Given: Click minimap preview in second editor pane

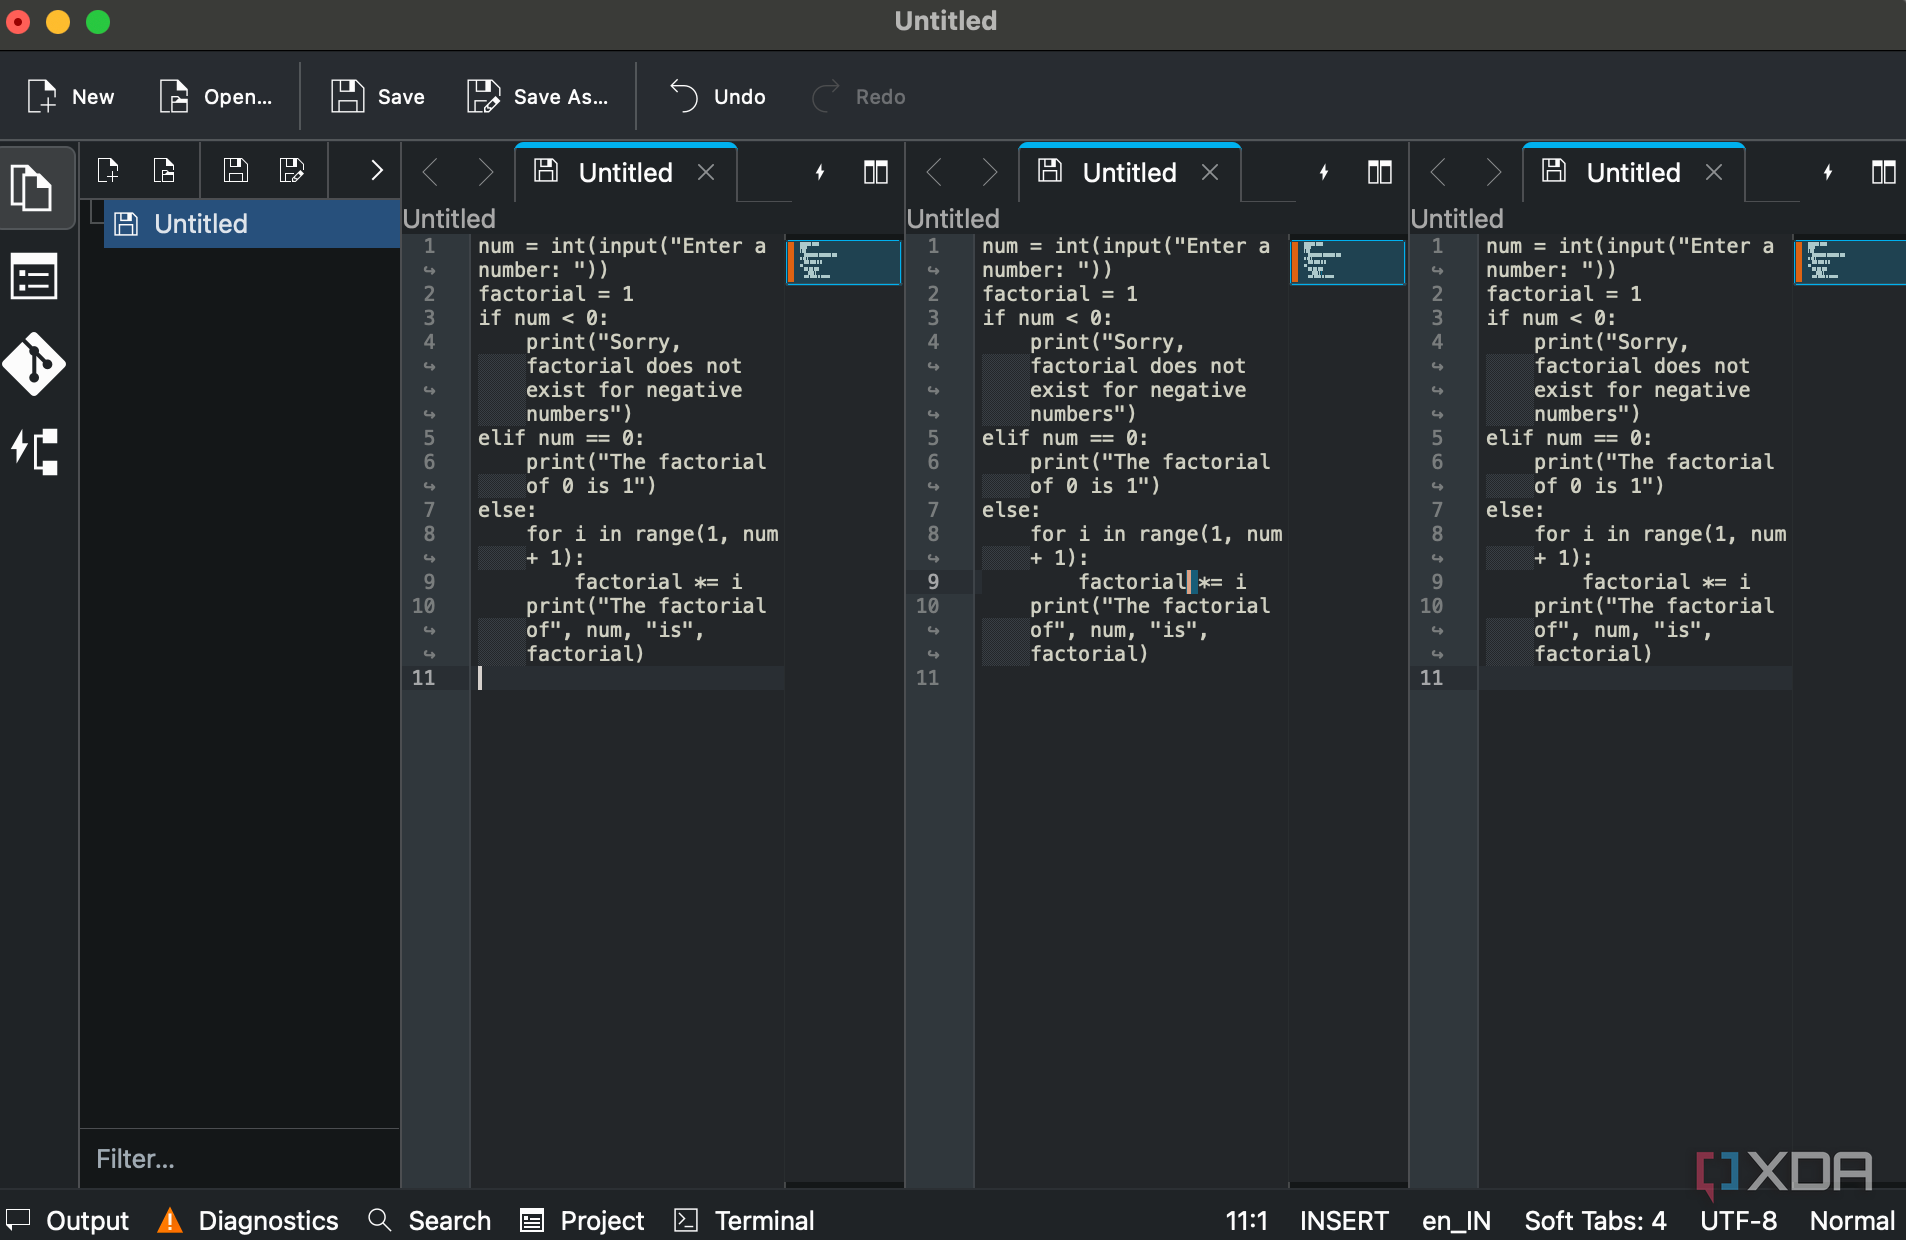Looking at the screenshot, I should click(1348, 262).
